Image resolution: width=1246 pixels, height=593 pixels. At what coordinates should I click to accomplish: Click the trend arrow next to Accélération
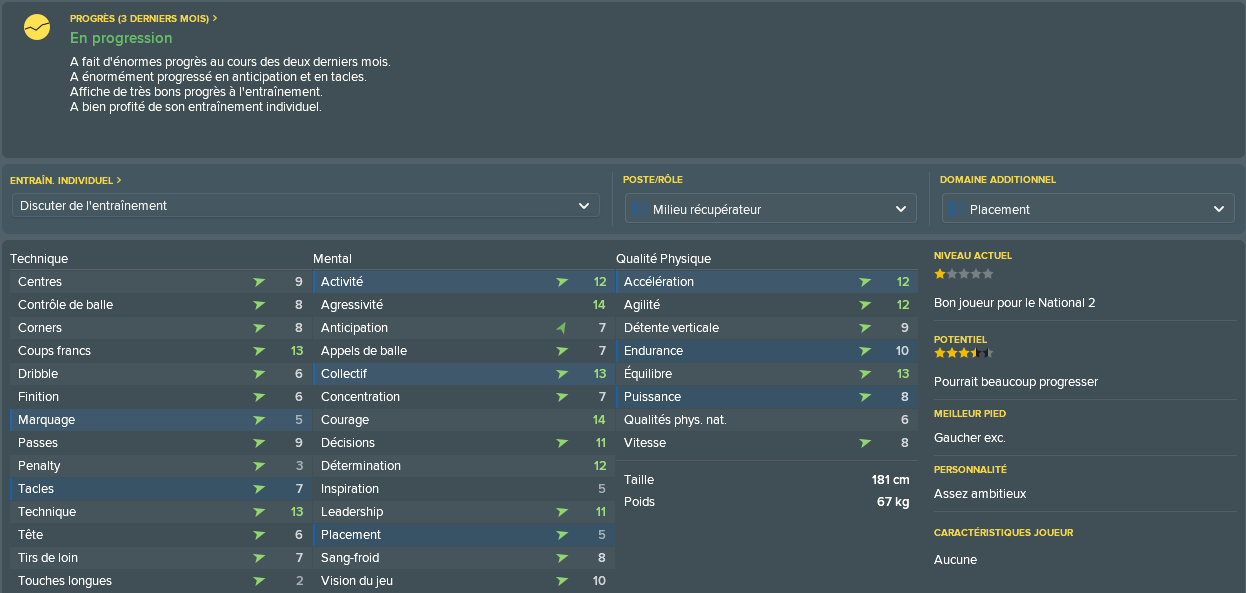point(865,282)
